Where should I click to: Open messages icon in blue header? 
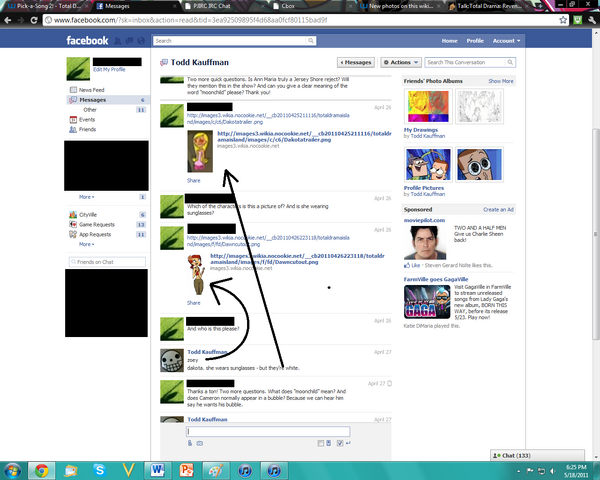tap(129, 41)
